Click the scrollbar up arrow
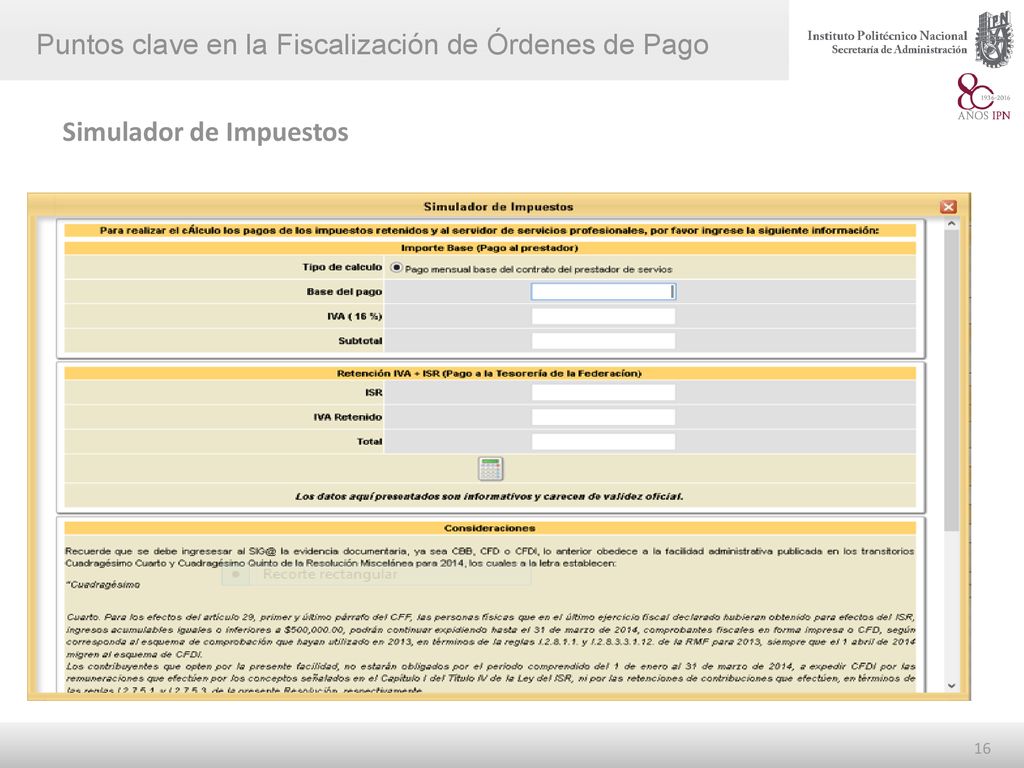Viewport: 1024px width, 768px height. pyautogui.click(x=952, y=224)
